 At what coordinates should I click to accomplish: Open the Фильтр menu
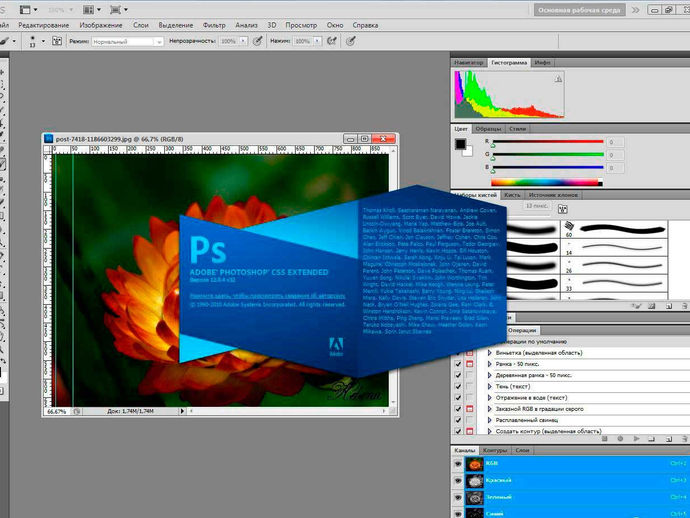click(x=214, y=25)
